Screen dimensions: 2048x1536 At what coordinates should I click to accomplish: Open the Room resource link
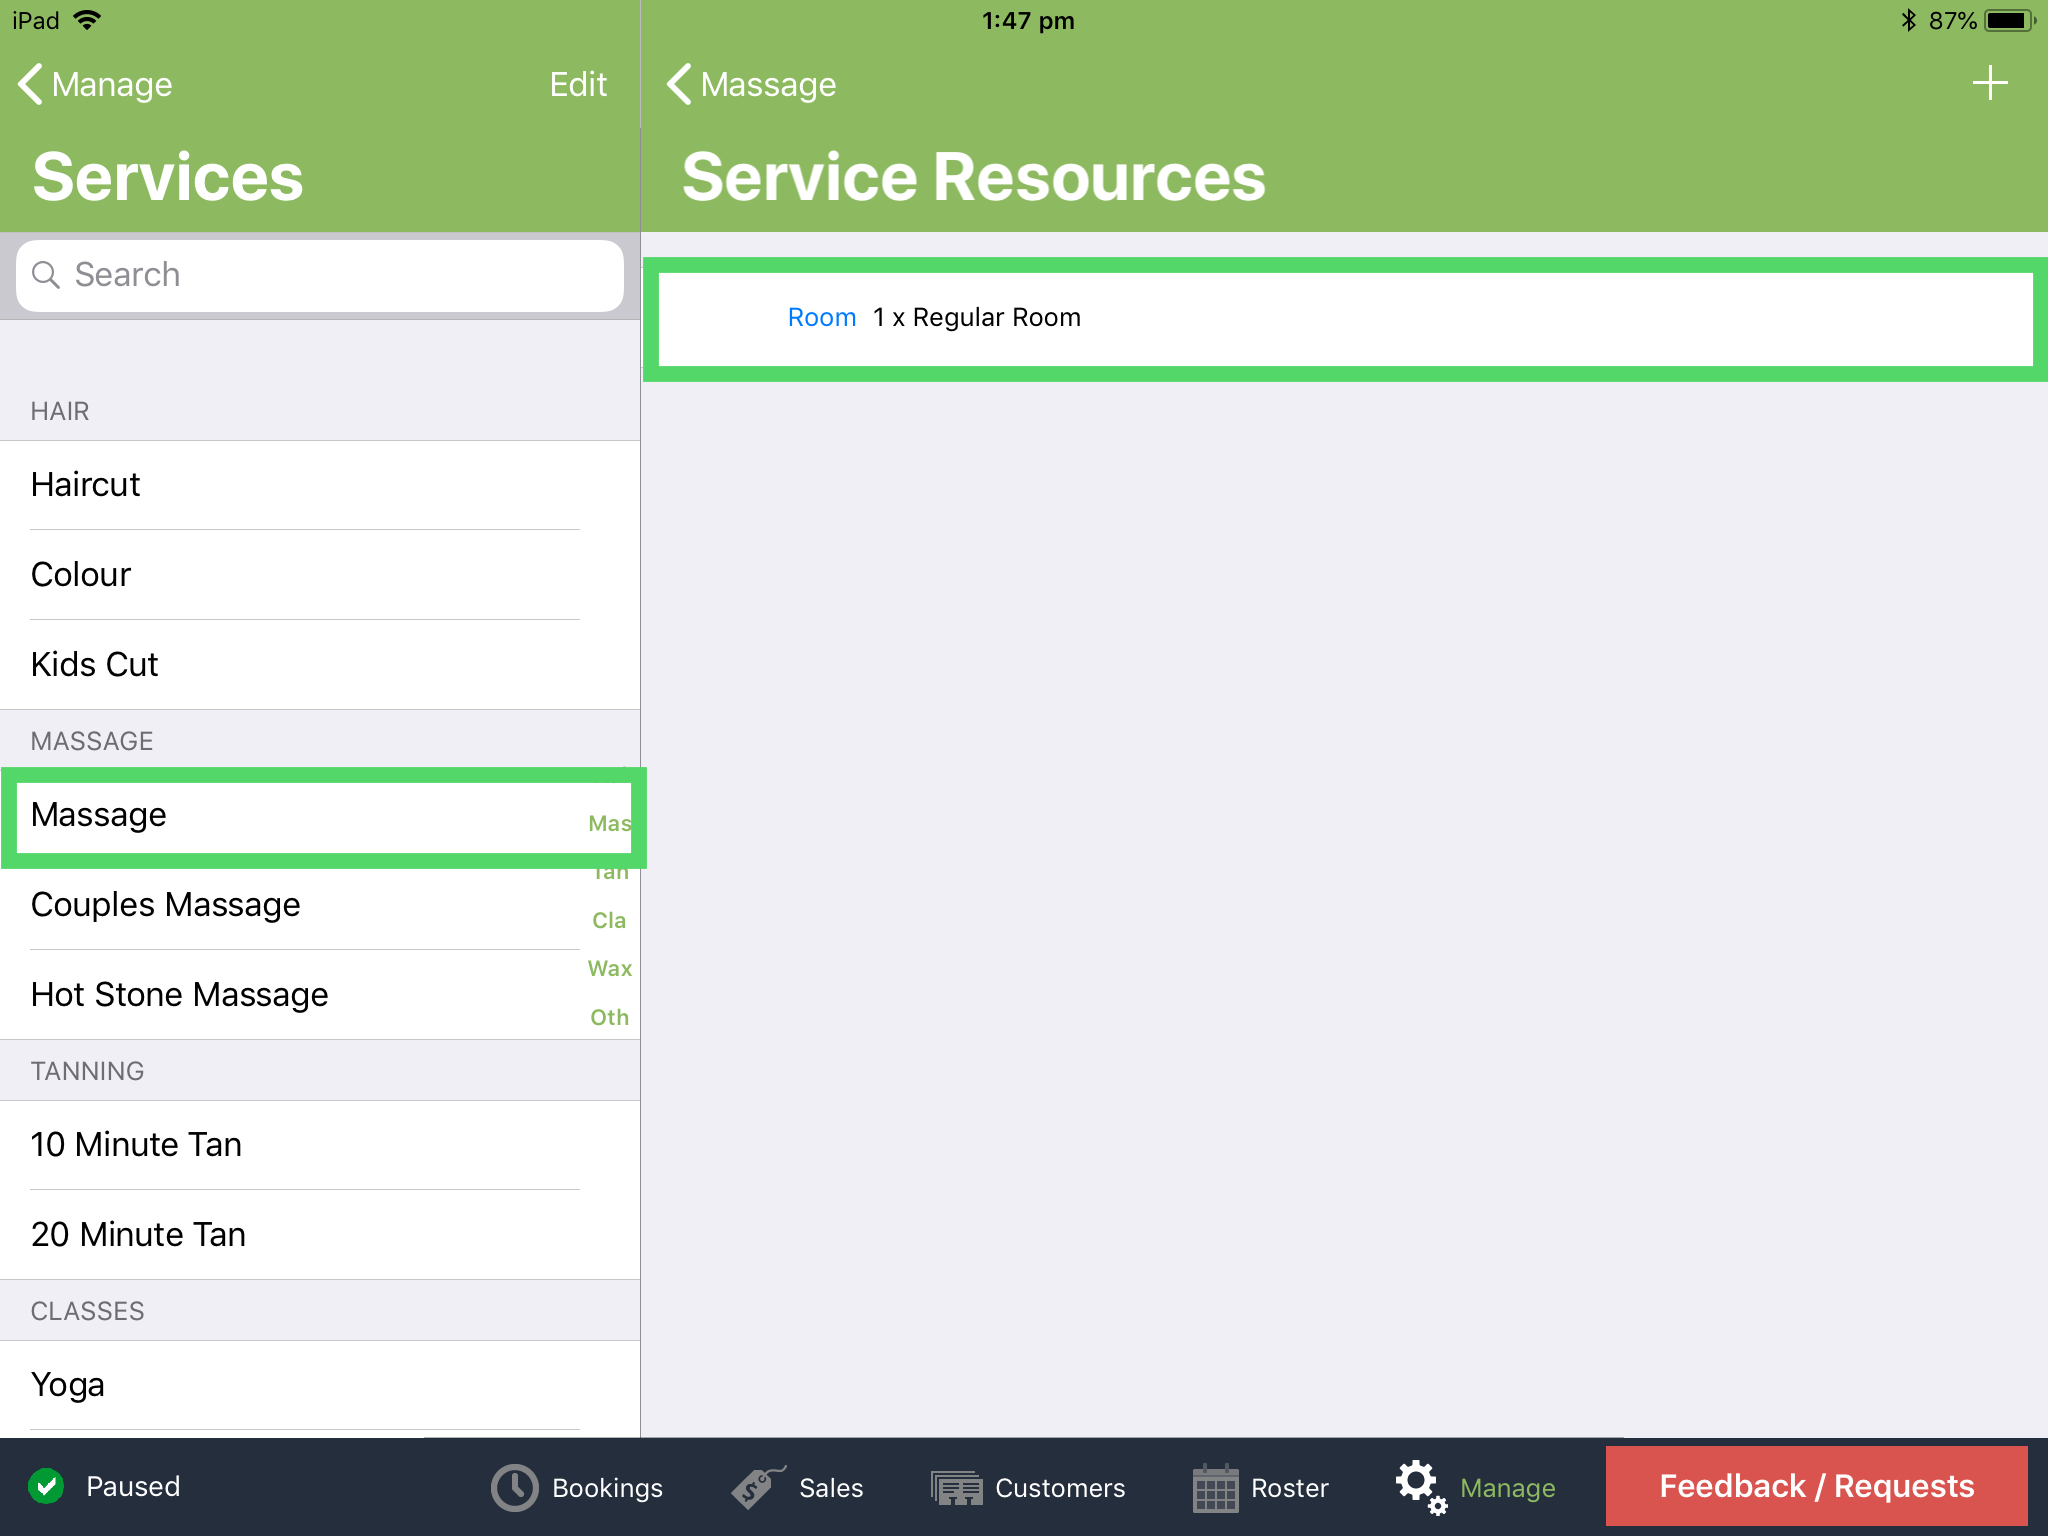pos(821,317)
